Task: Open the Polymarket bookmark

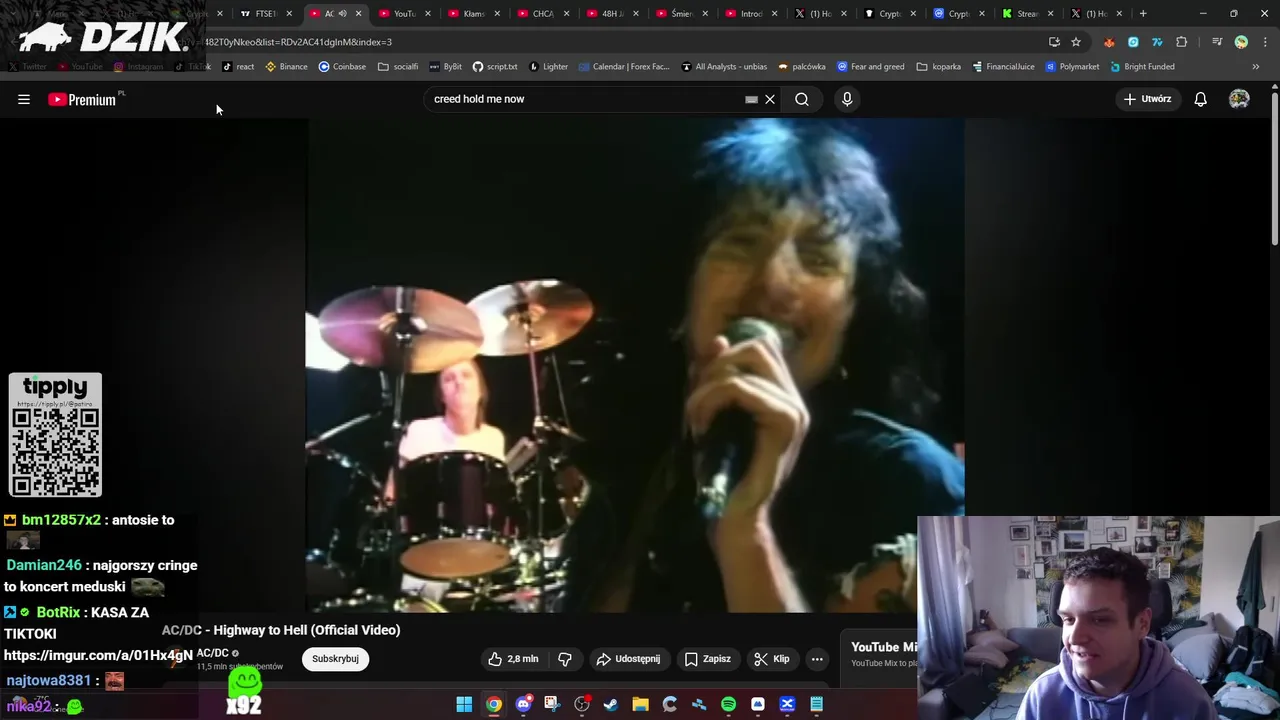Action: [x=1072, y=67]
